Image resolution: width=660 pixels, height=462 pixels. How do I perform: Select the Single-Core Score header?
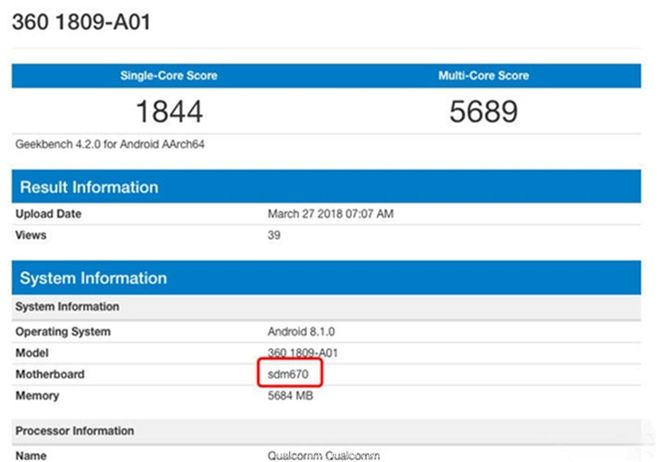(168, 76)
